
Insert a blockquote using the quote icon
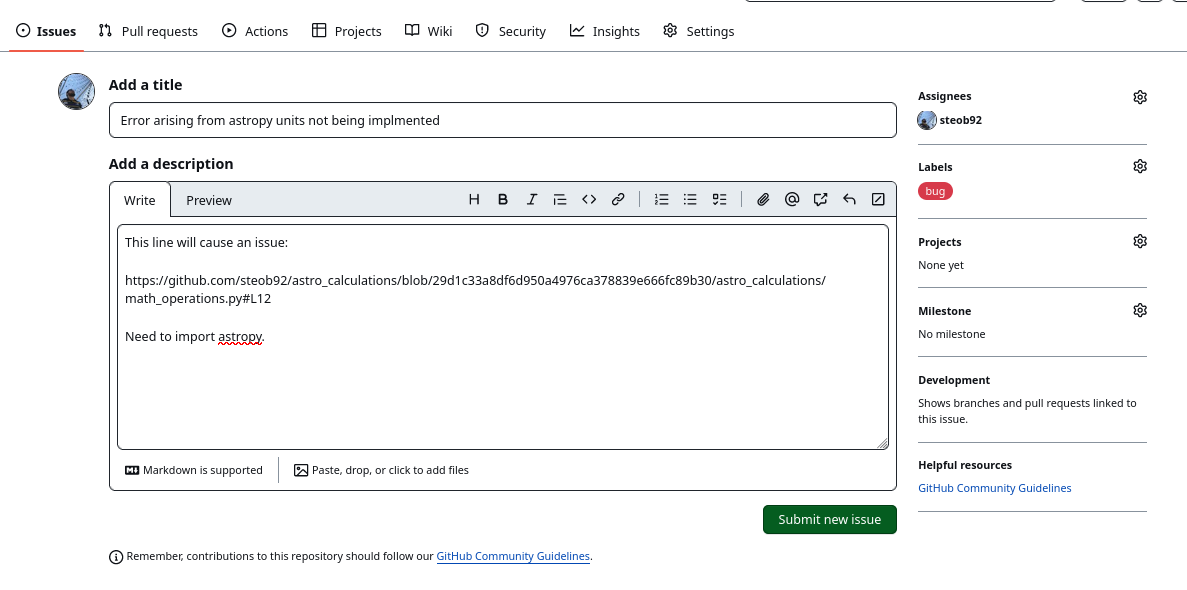tap(560, 199)
